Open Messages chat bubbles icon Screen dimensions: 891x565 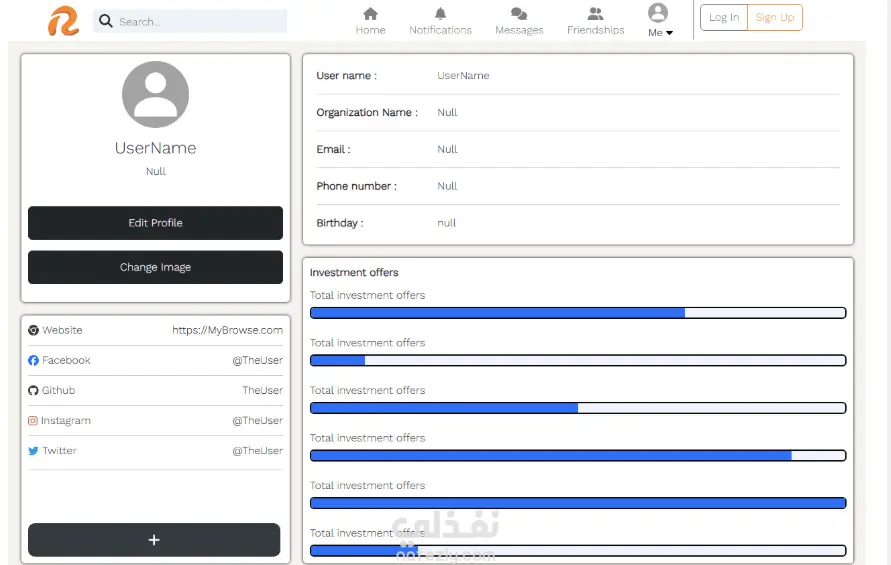[519, 14]
